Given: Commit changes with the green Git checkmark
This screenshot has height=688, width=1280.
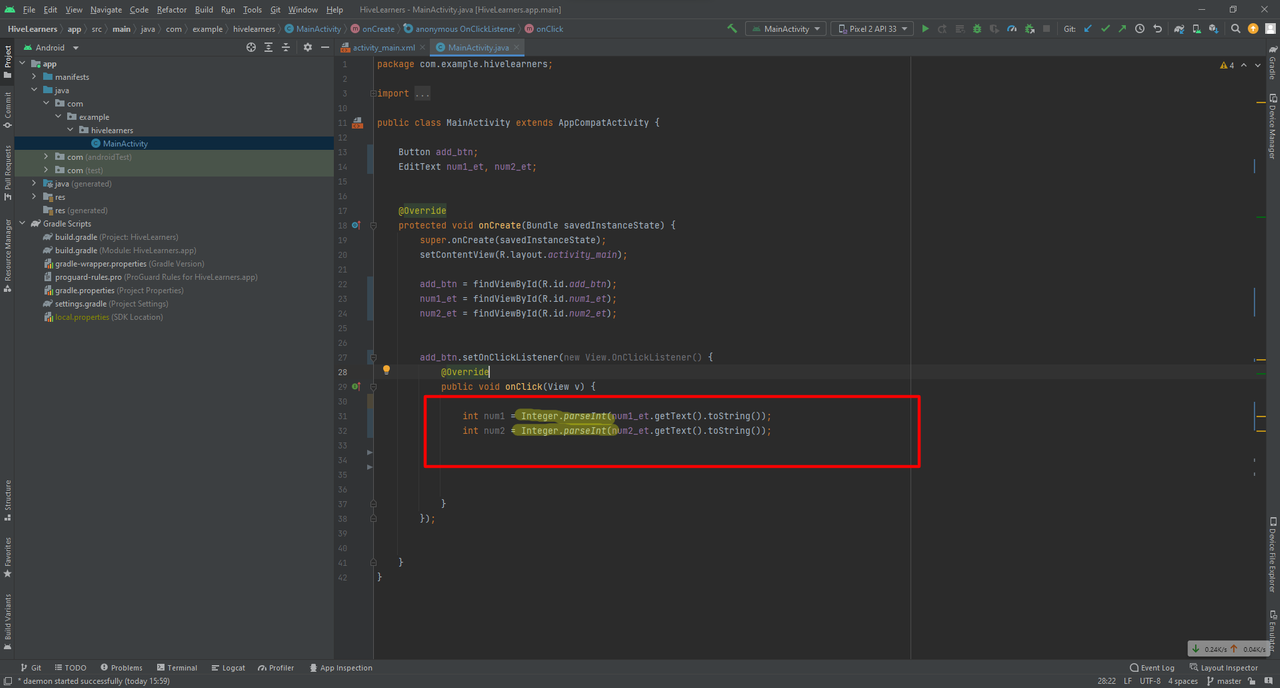Looking at the screenshot, I should (1105, 29).
